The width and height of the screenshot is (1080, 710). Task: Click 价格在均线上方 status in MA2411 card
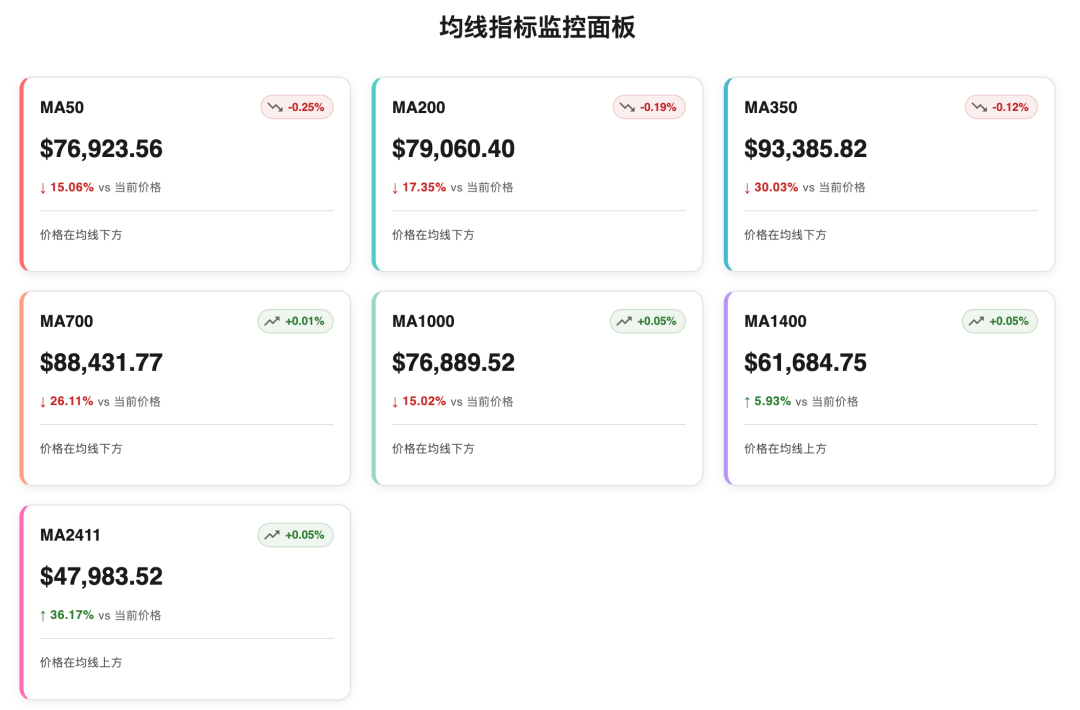tap(81, 662)
